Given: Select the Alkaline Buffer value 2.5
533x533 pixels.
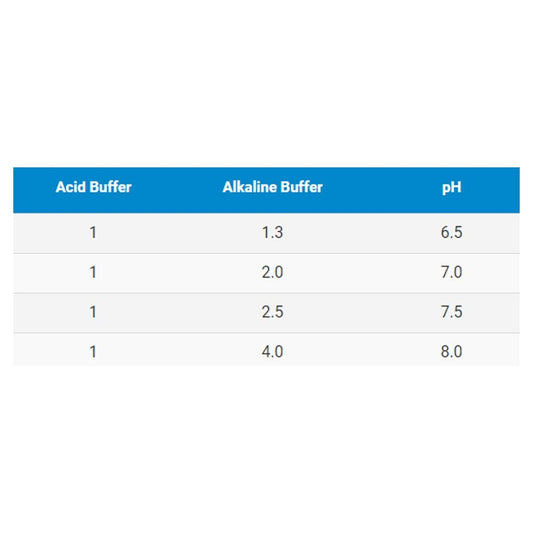Looking at the screenshot, I should click(x=272, y=312).
